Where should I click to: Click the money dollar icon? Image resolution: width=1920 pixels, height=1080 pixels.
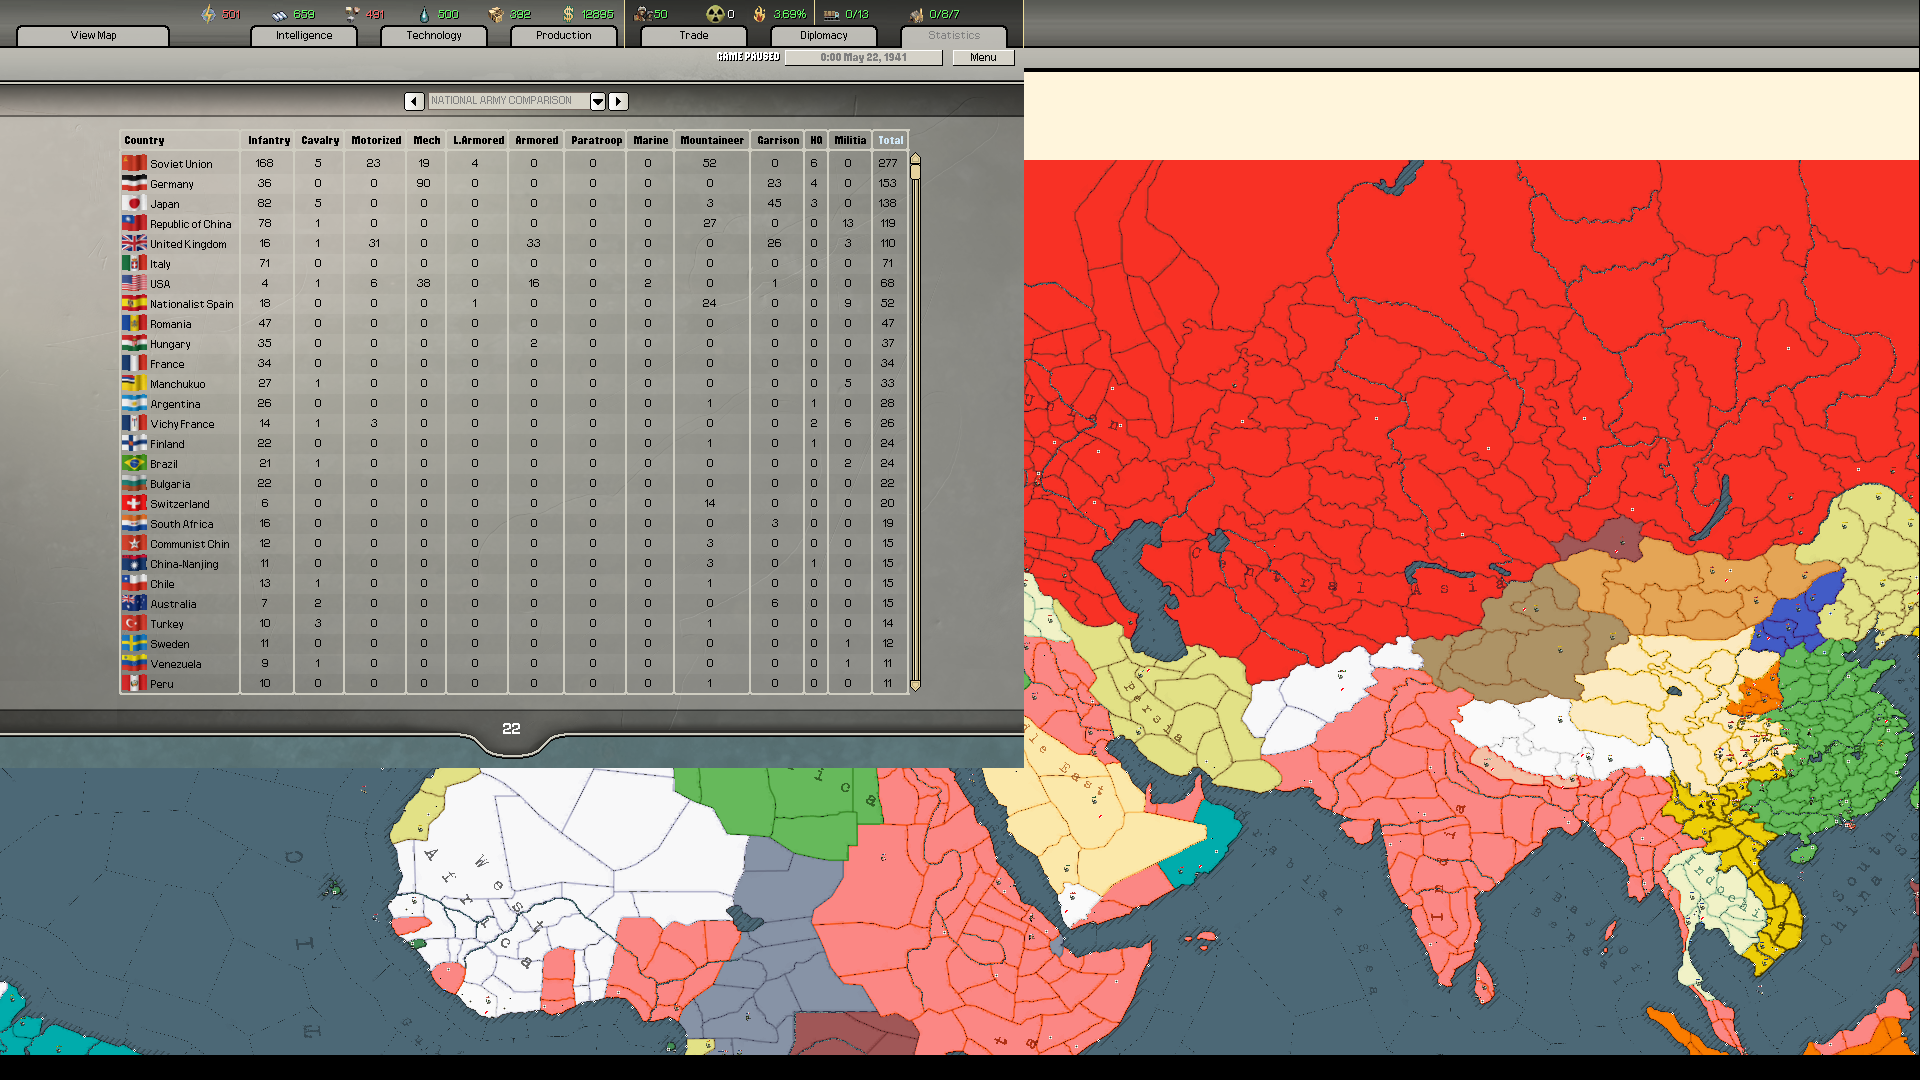click(567, 13)
